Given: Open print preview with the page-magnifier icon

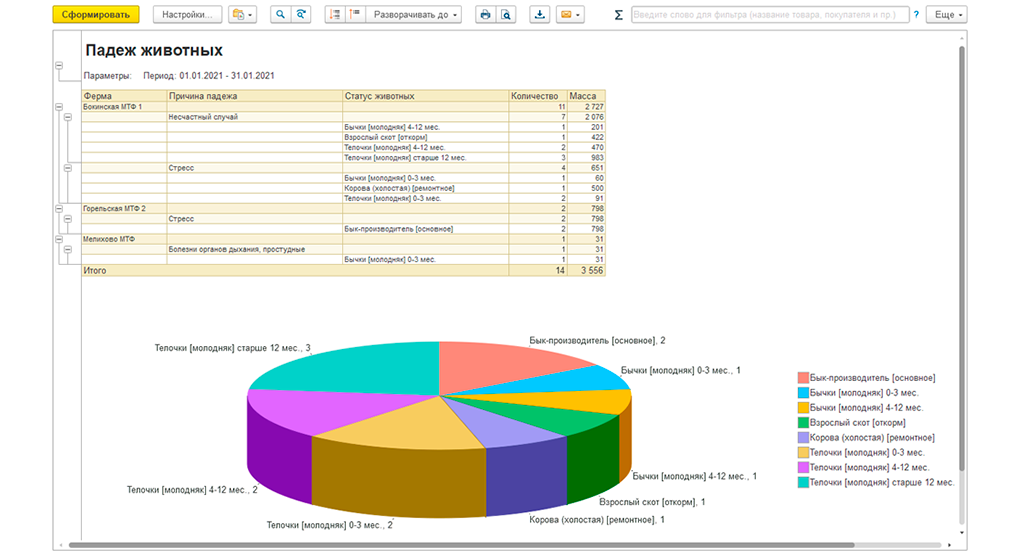Looking at the screenshot, I should click(506, 14).
